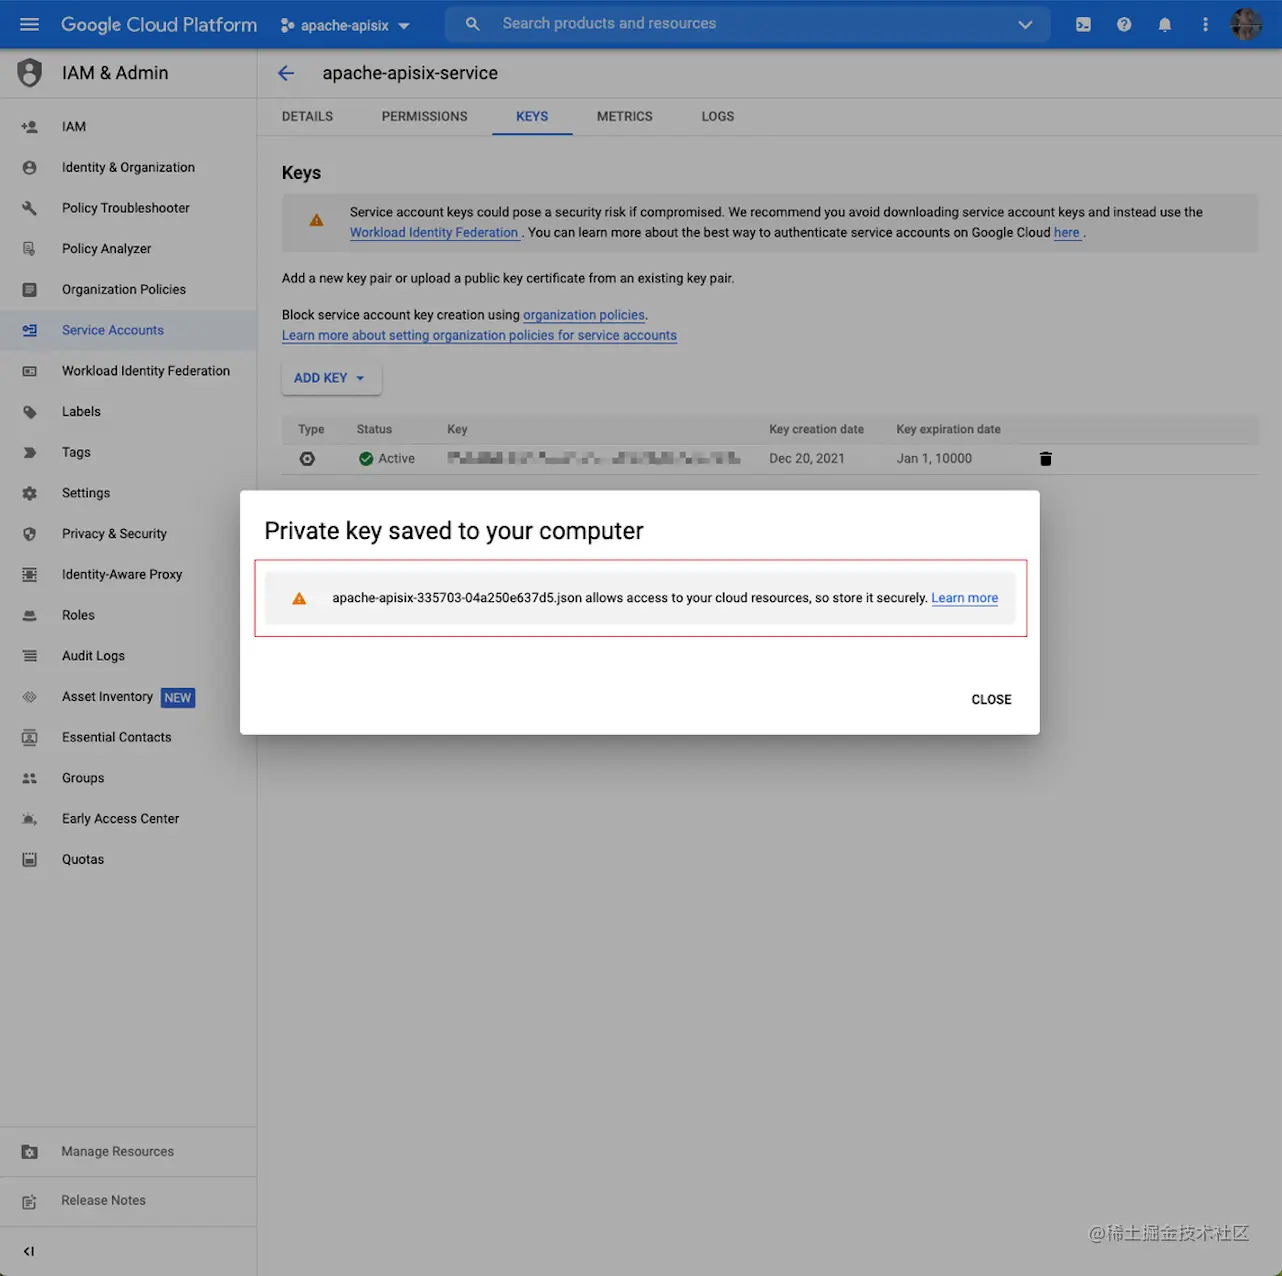Click the Manage Resources folder icon
Viewport: 1282px width, 1276px height.
pyautogui.click(x=30, y=1152)
